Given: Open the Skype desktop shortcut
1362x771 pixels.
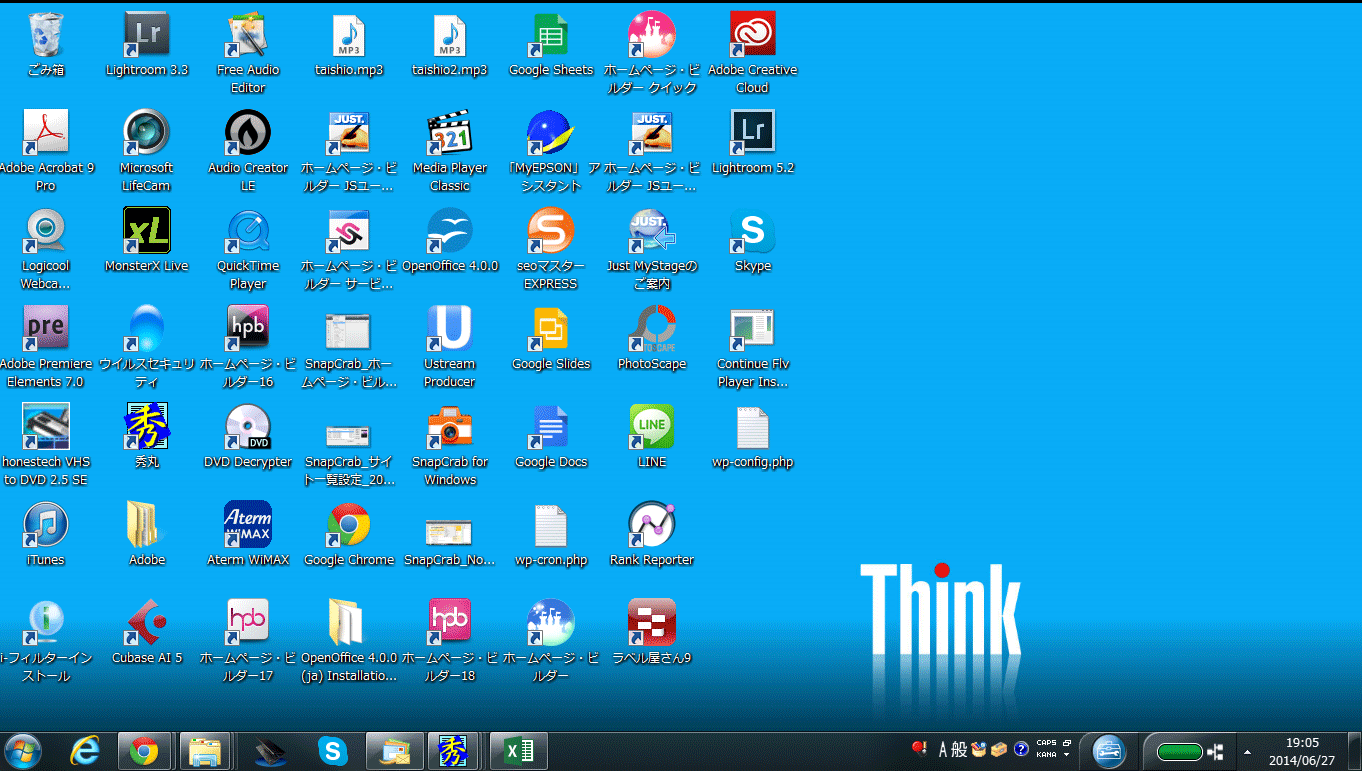Looking at the screenshot, I should pos(753,241).
